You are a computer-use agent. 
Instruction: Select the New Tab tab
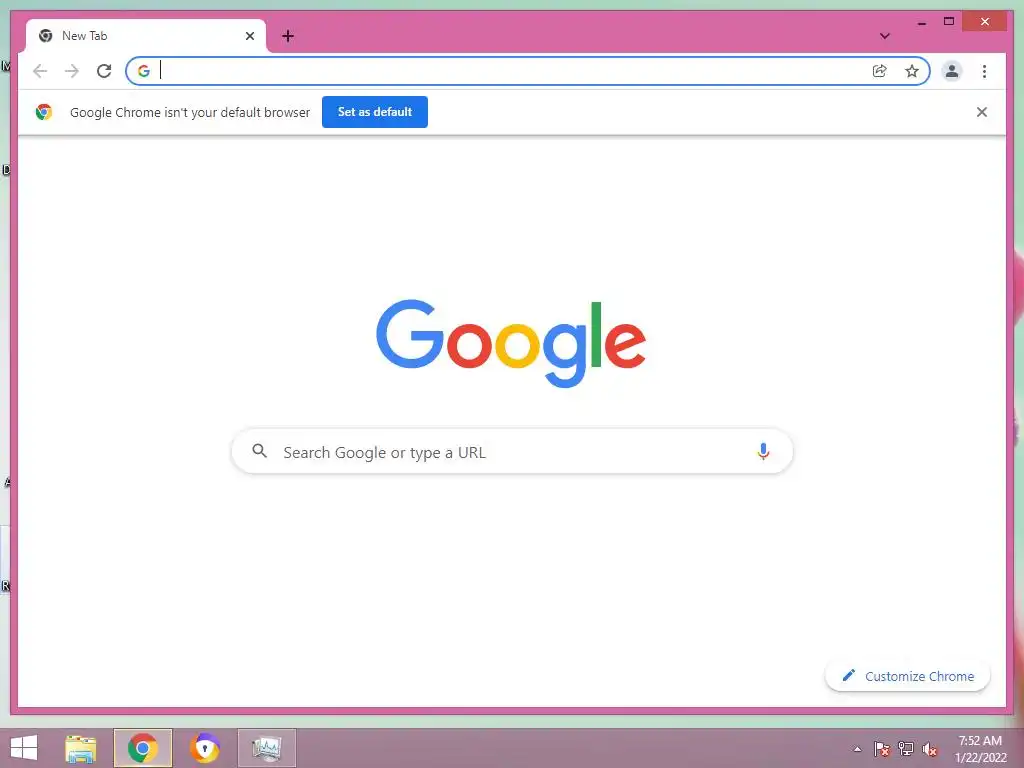coord(146,36)
